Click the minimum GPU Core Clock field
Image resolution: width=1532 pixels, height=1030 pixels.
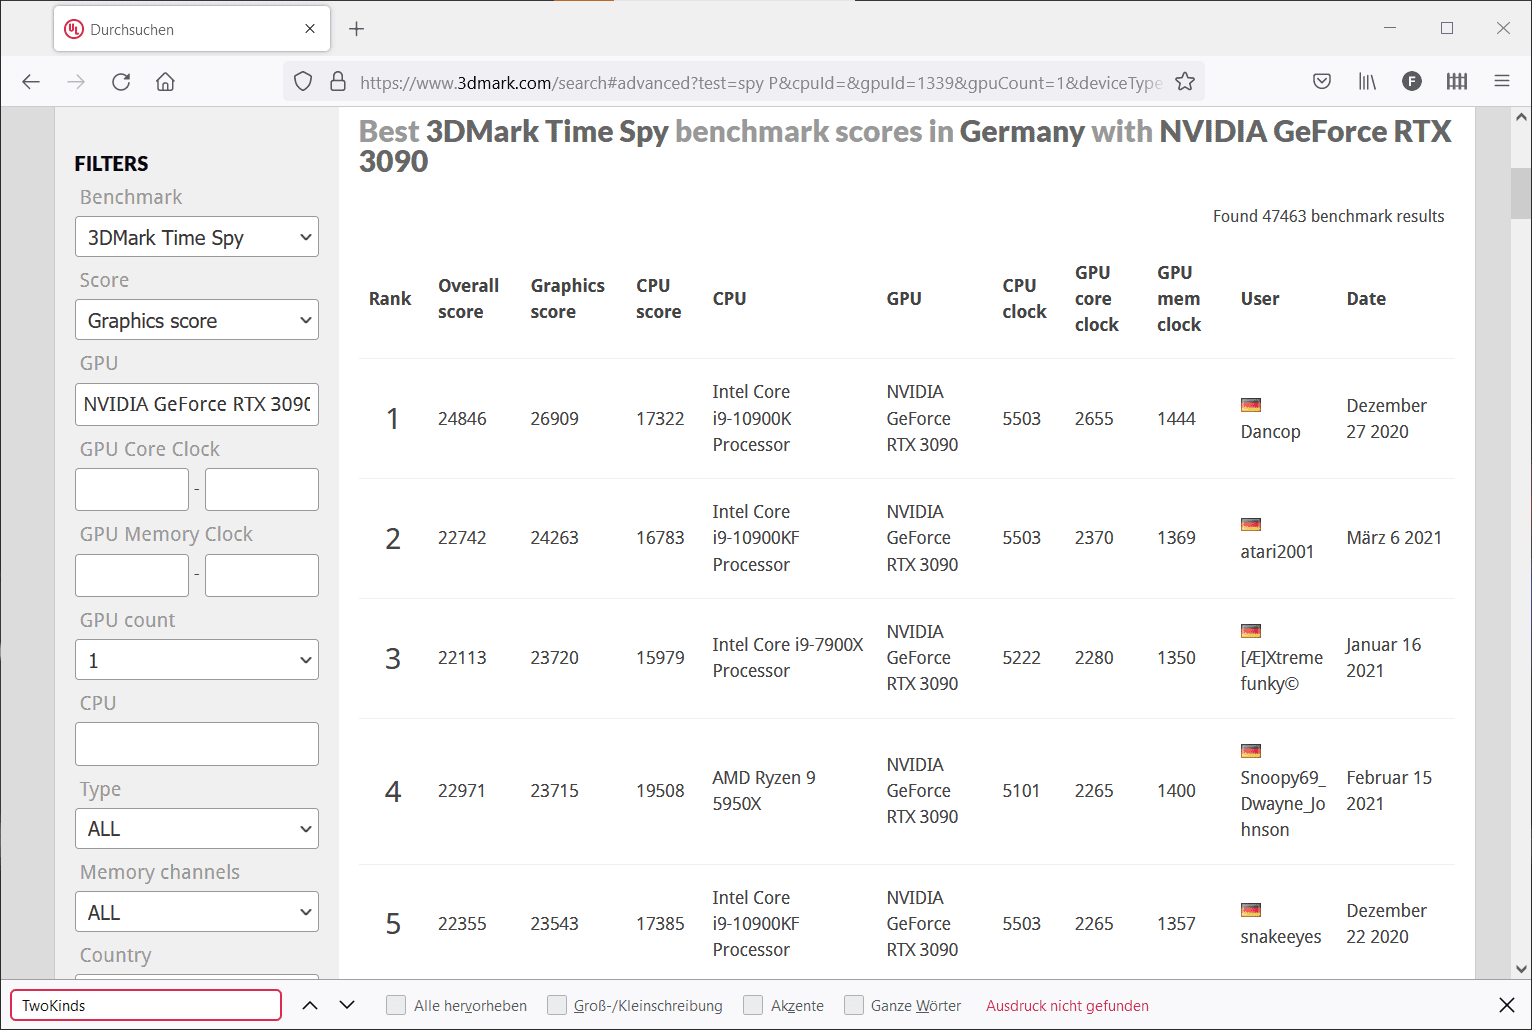tap(132, 490)
